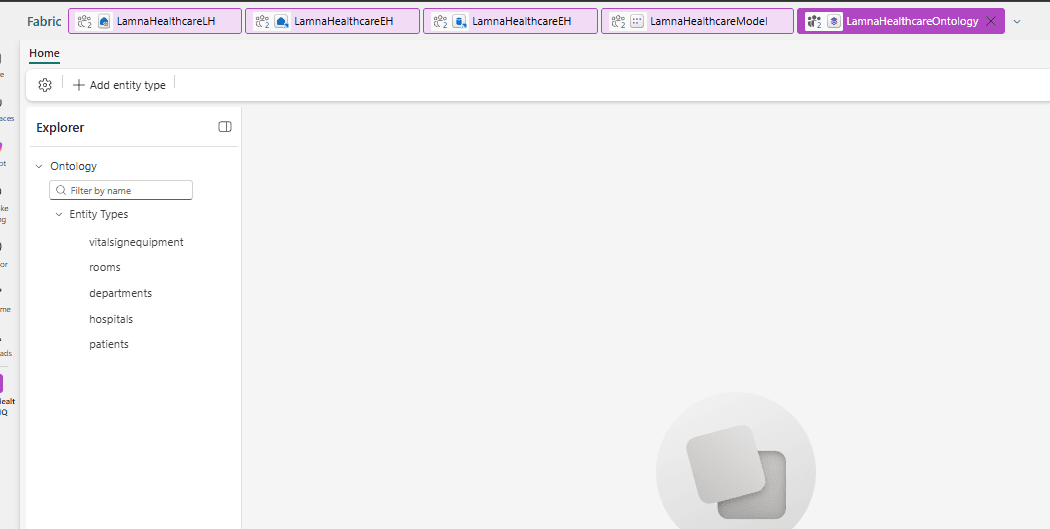Open the tab overflow chevron after LamnaHealthcareOntology
1050x529 pixels.
pos(1017,21)
